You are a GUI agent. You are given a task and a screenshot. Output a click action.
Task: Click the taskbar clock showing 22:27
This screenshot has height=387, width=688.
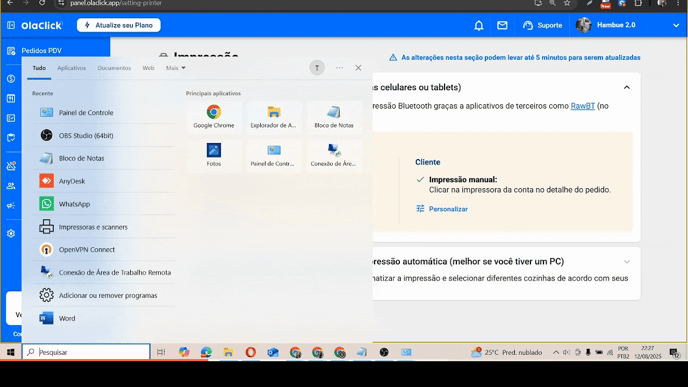[x=648, y=352]
